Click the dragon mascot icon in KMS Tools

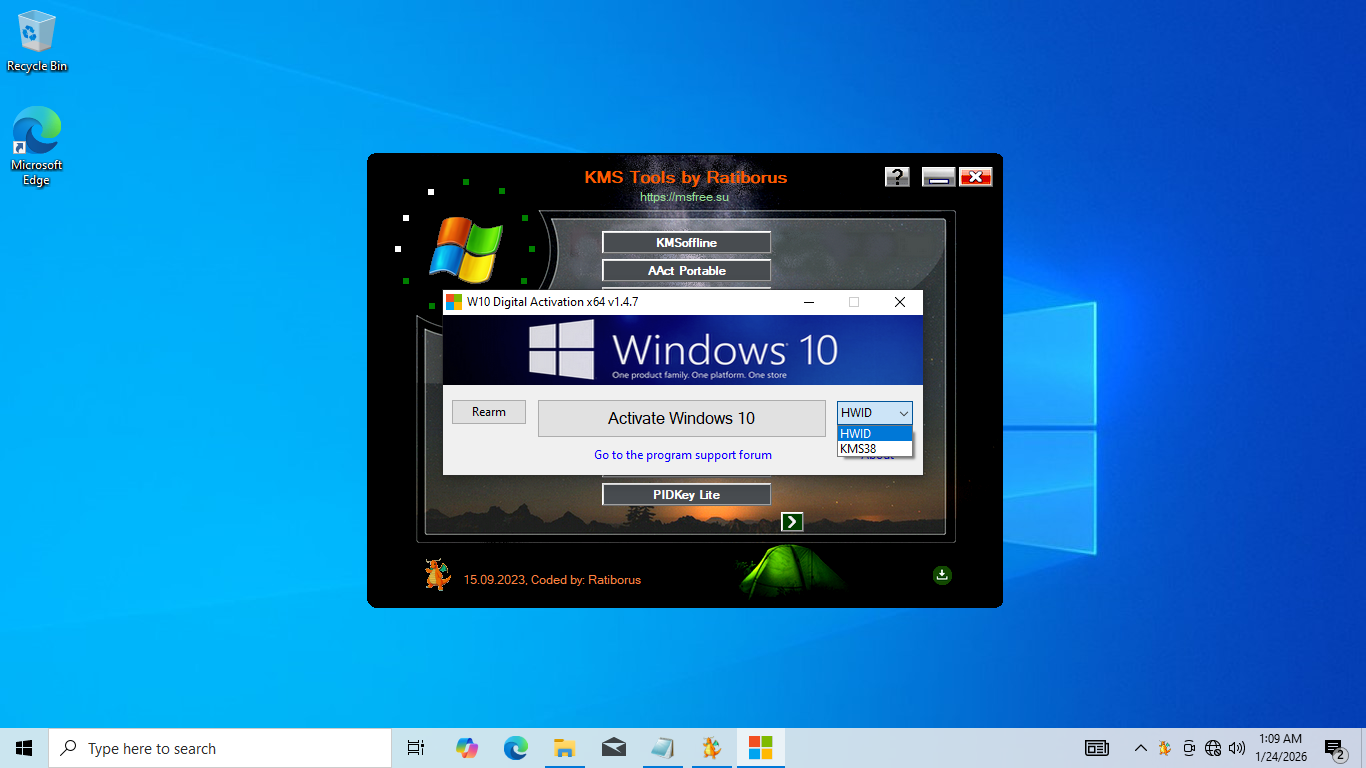[437, 575]
